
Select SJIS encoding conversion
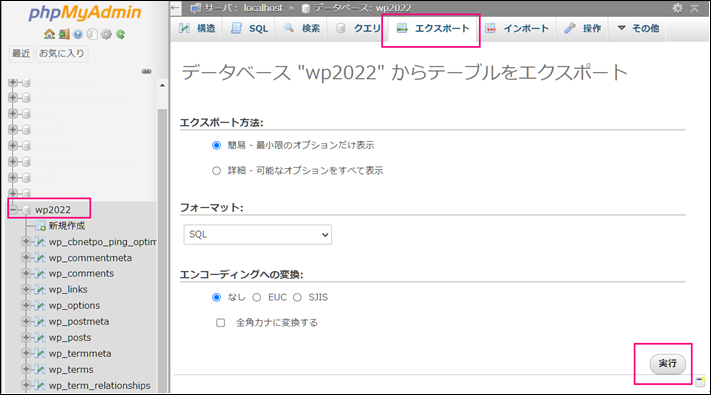297,297
